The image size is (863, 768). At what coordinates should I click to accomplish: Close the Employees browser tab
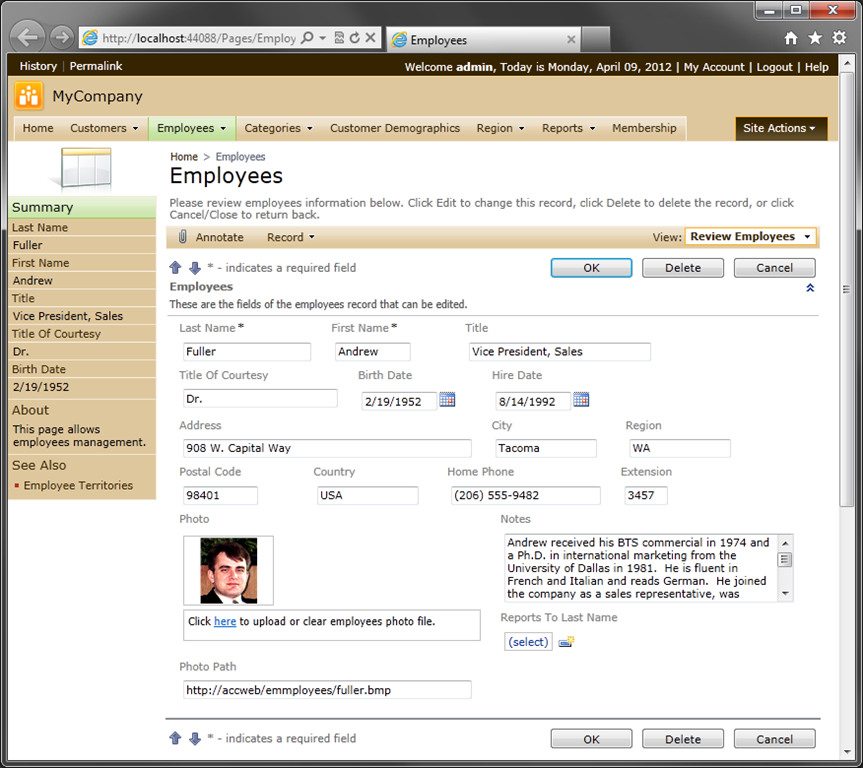[x=571, y=40]
